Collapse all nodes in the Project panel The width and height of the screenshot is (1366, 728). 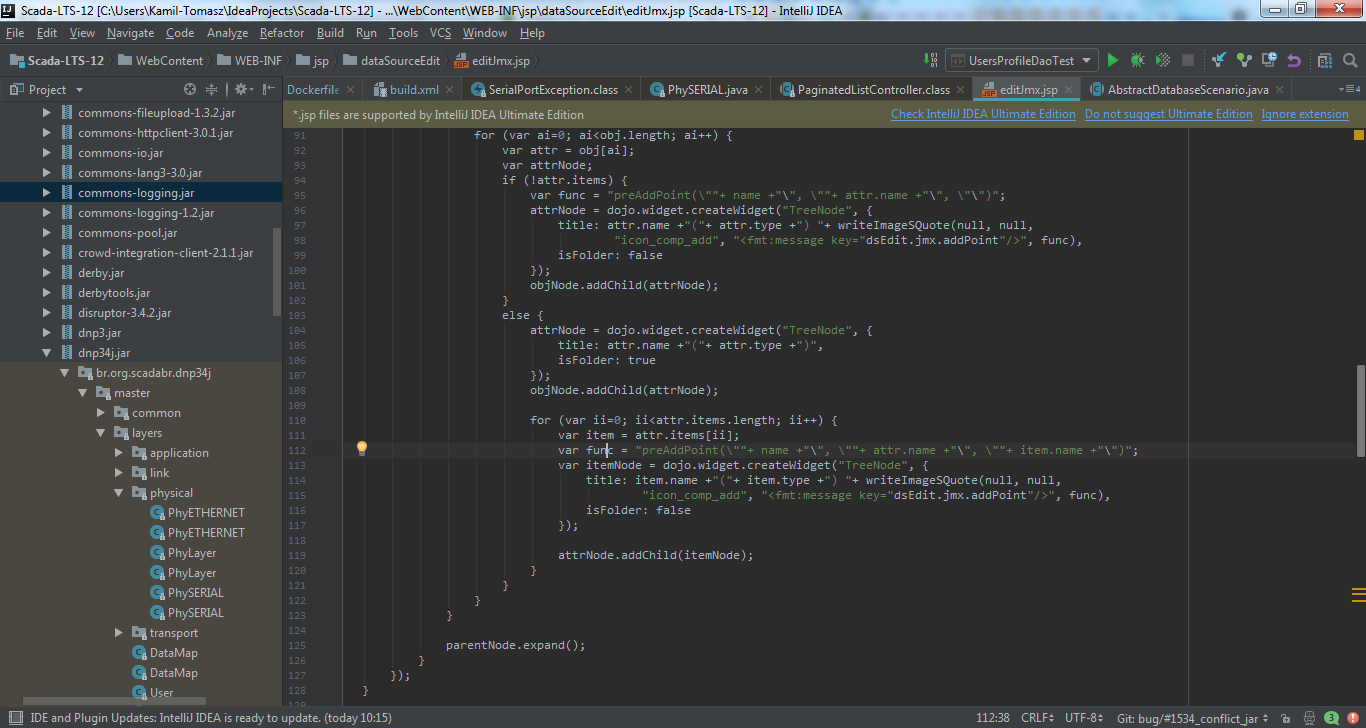point(212,89)
